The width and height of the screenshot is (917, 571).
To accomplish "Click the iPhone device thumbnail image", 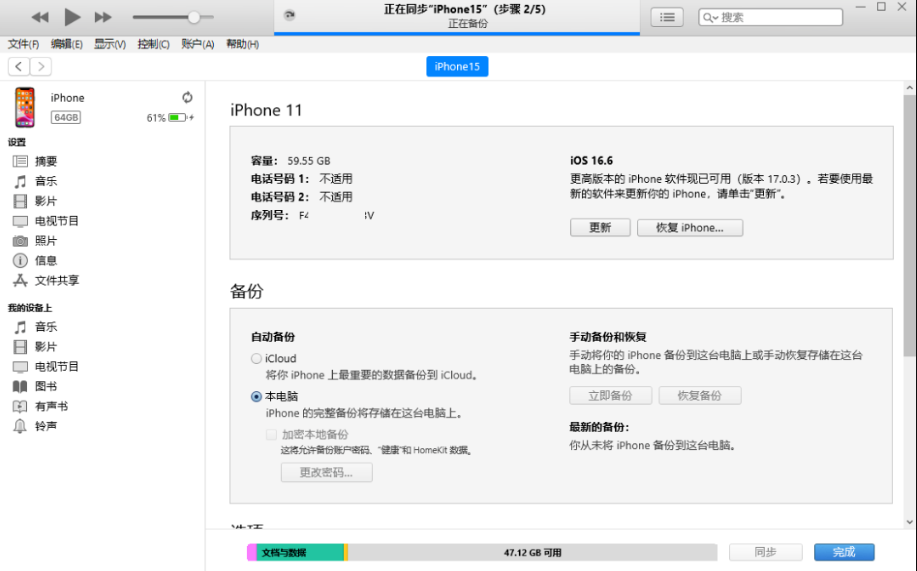I will (x=25, y=107).
